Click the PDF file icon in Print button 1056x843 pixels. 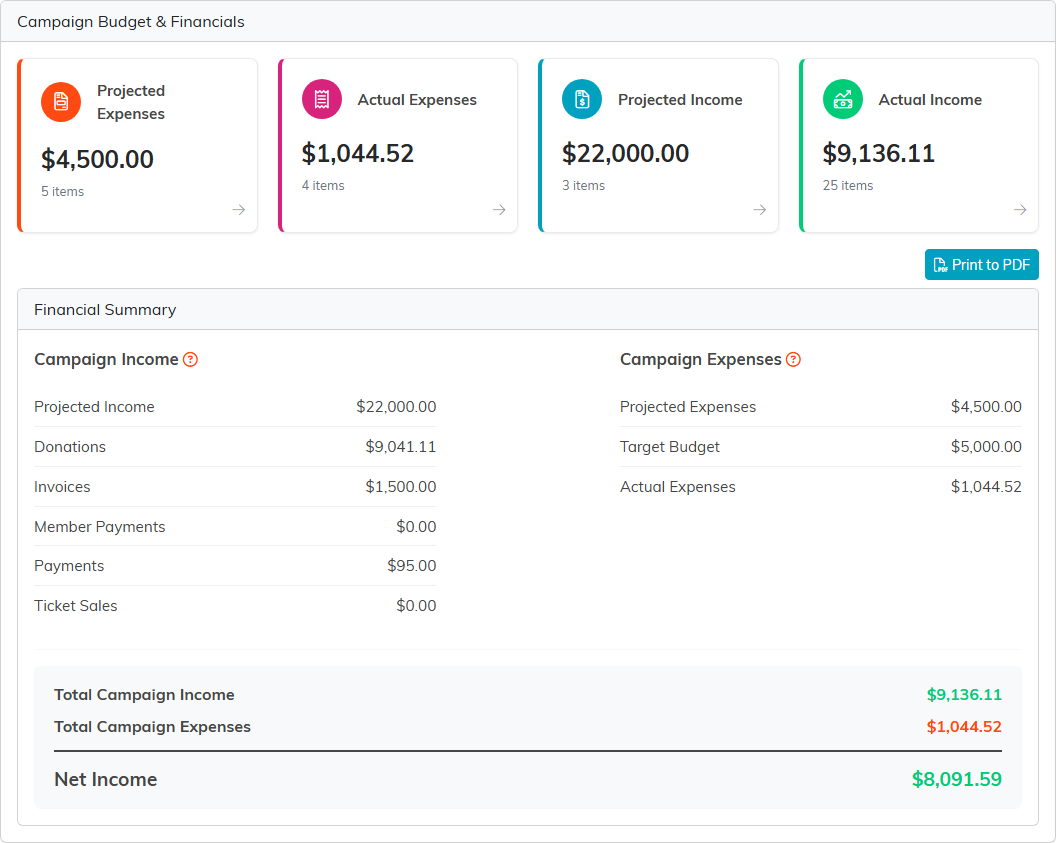point(940,265)
